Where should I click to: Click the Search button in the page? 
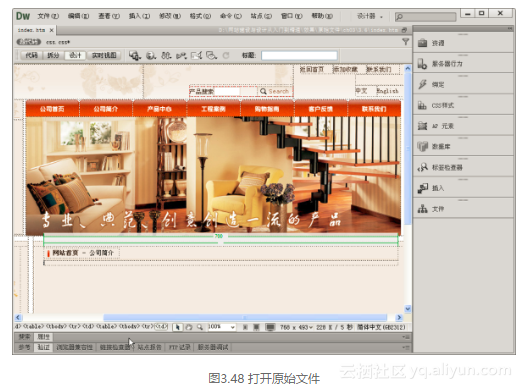tap(274, 91)
